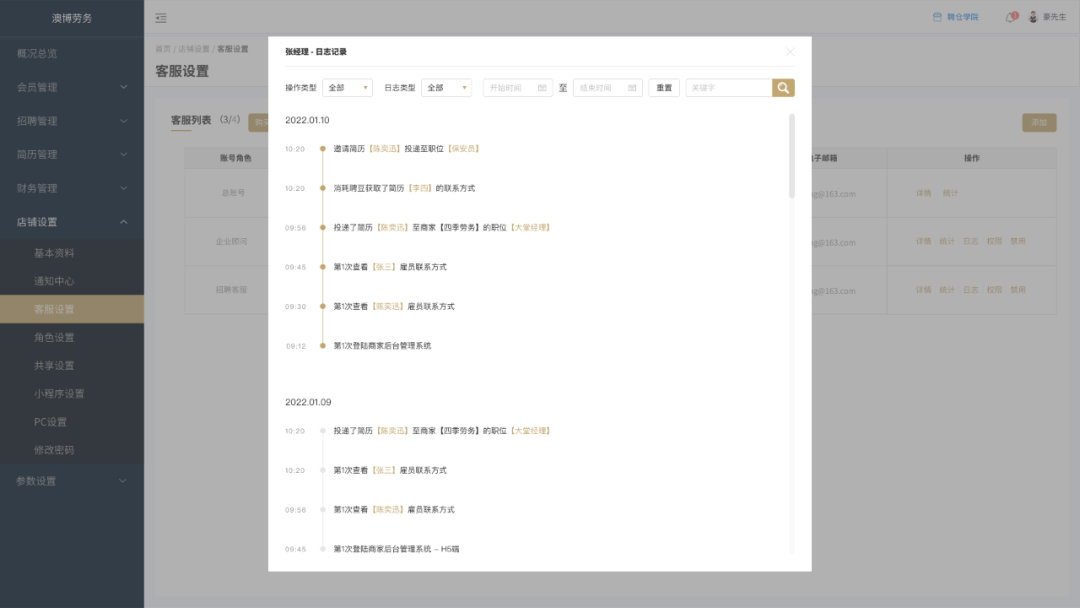This screenshot has width=1080, height=608.
Task: Expand 简历管理 sidebar menu
Action: [x=72, y=154]
